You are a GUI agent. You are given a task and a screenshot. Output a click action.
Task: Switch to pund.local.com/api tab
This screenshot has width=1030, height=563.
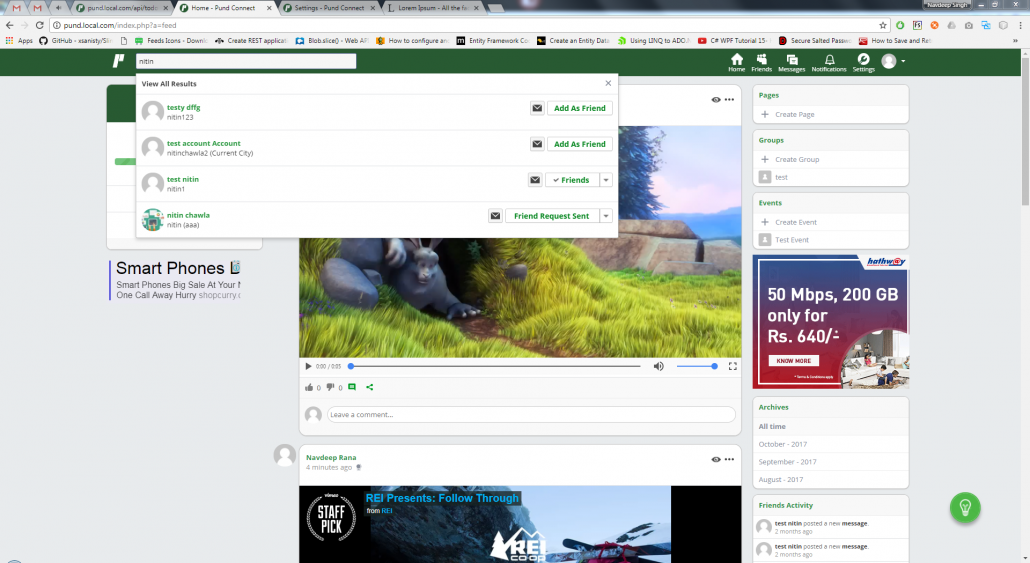122,8
